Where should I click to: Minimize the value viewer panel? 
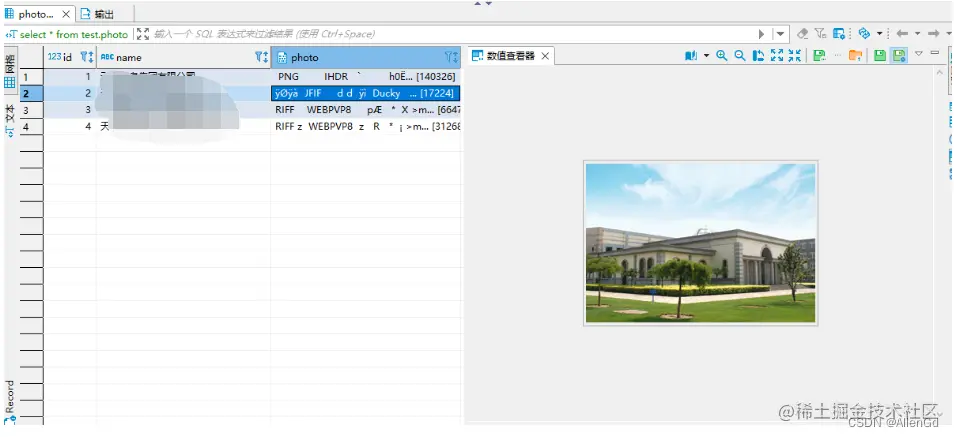935,53
